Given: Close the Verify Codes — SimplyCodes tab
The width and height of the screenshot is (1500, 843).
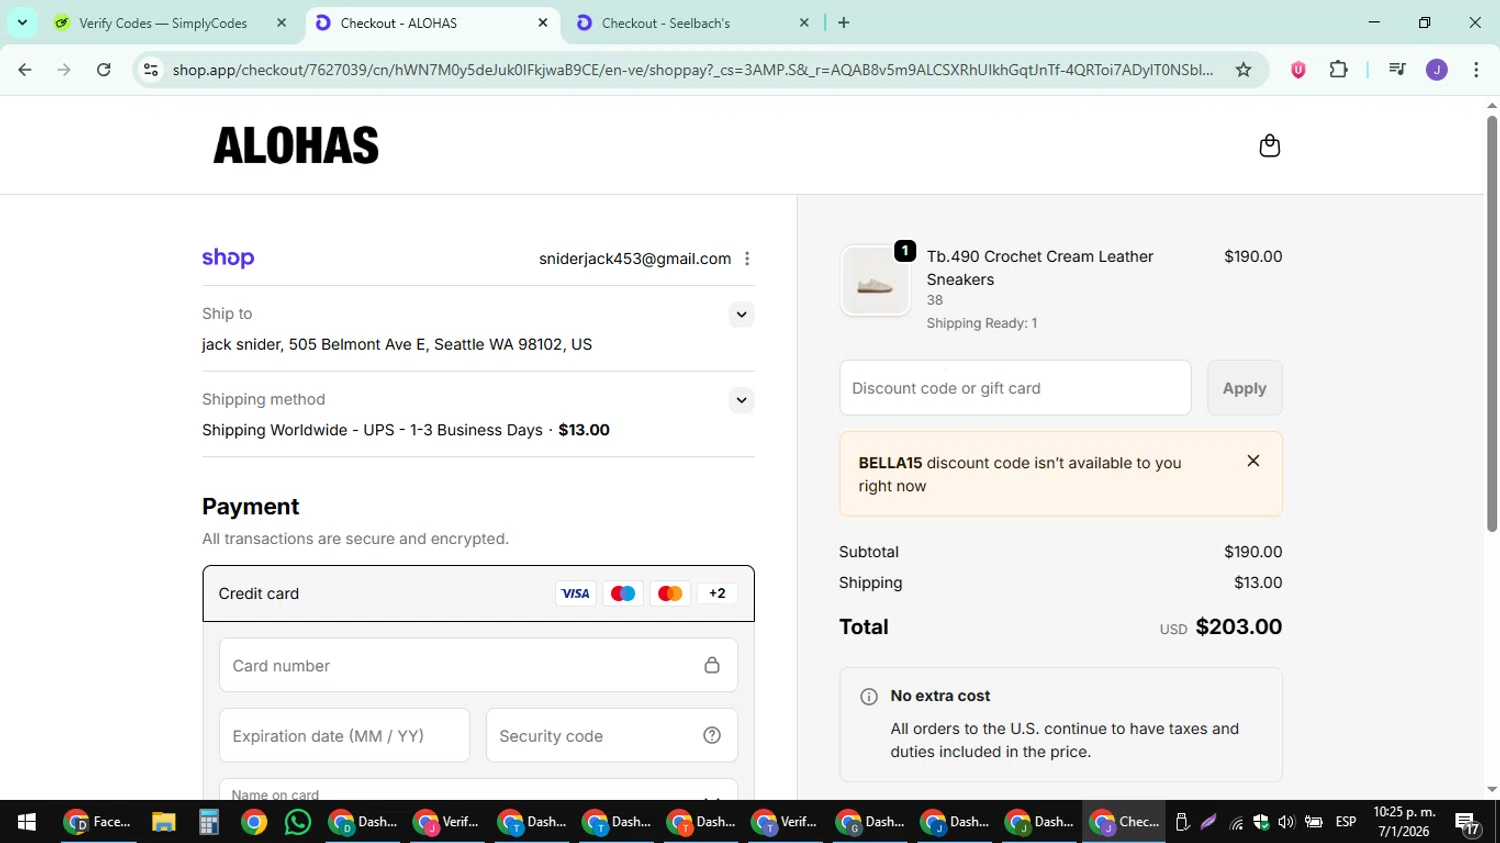Looking at the screenshot, I should tap(282, 22).
